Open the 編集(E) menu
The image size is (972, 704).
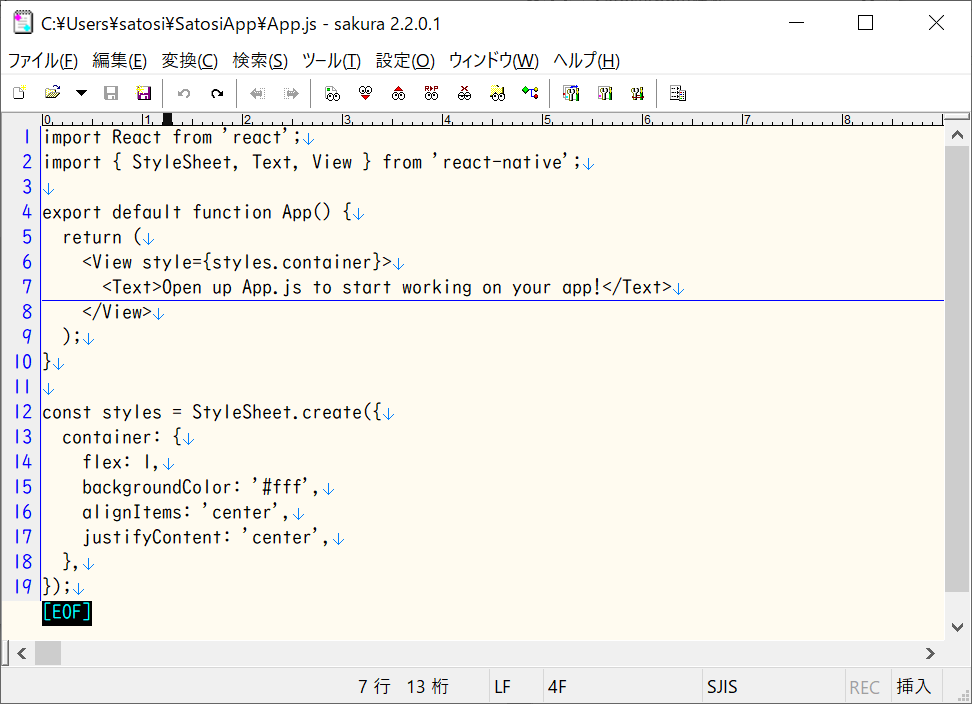(x=120, y=61)
